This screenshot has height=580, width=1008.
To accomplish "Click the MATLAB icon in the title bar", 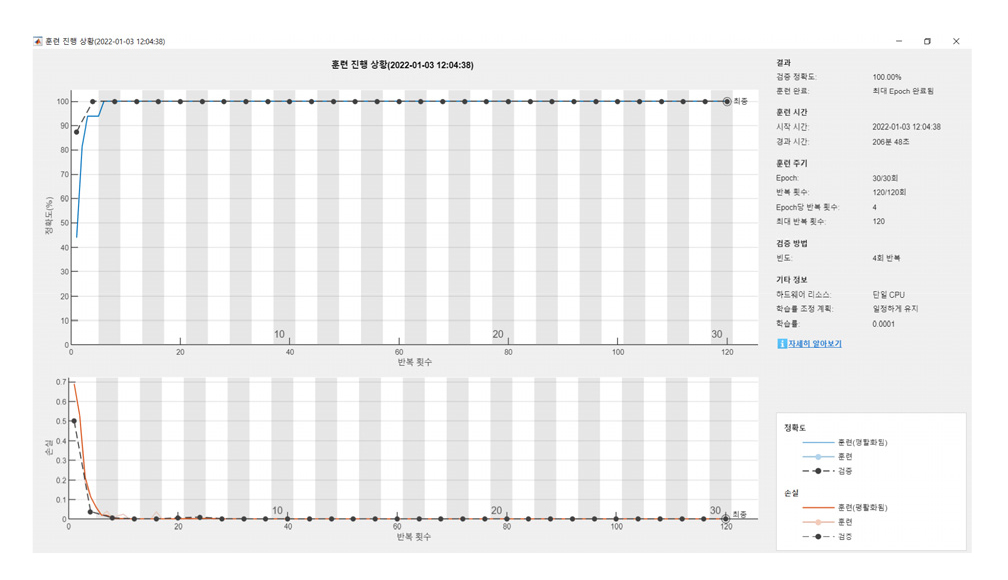I will tap(38, 42).
